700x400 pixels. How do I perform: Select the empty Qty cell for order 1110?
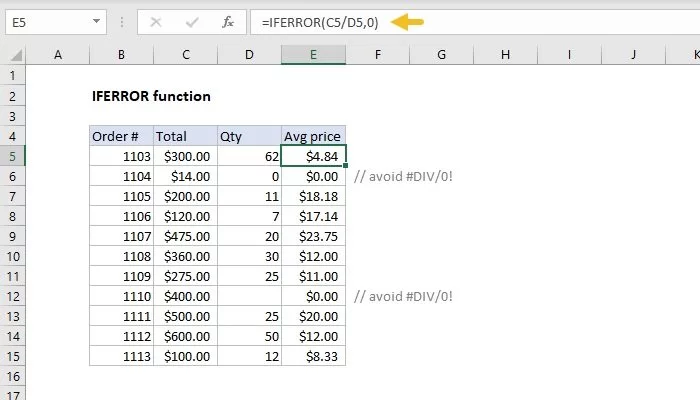pyautogui.click(x=250, y=296)
